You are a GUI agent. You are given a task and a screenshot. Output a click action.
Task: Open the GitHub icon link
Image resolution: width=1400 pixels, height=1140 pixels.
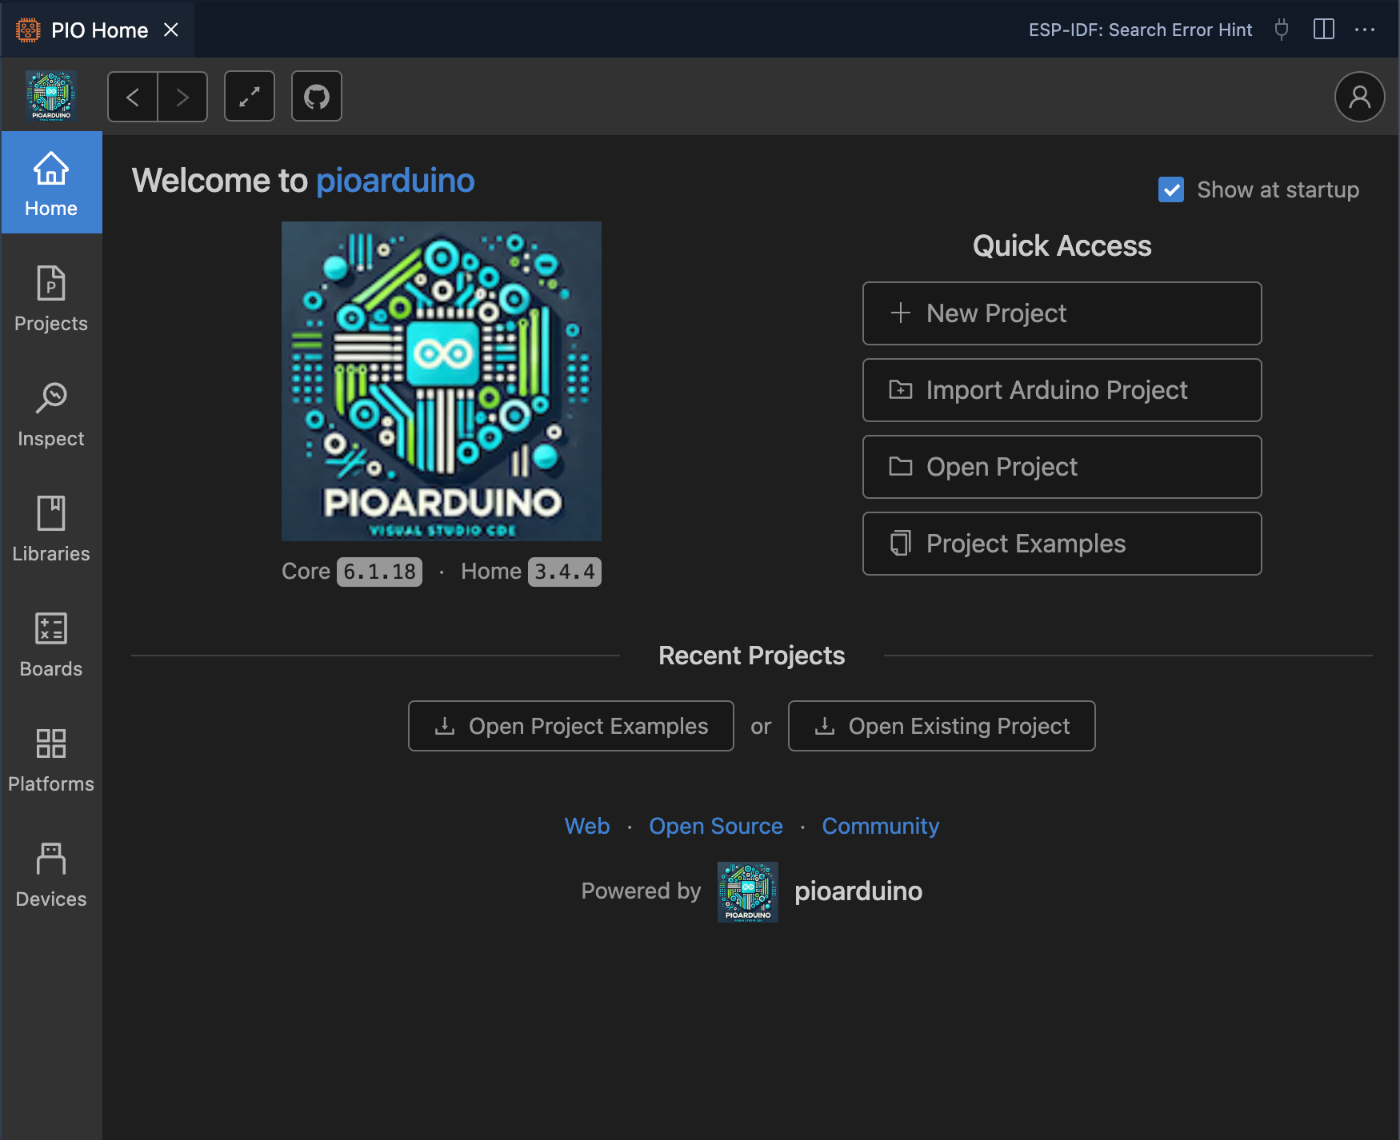317,97
